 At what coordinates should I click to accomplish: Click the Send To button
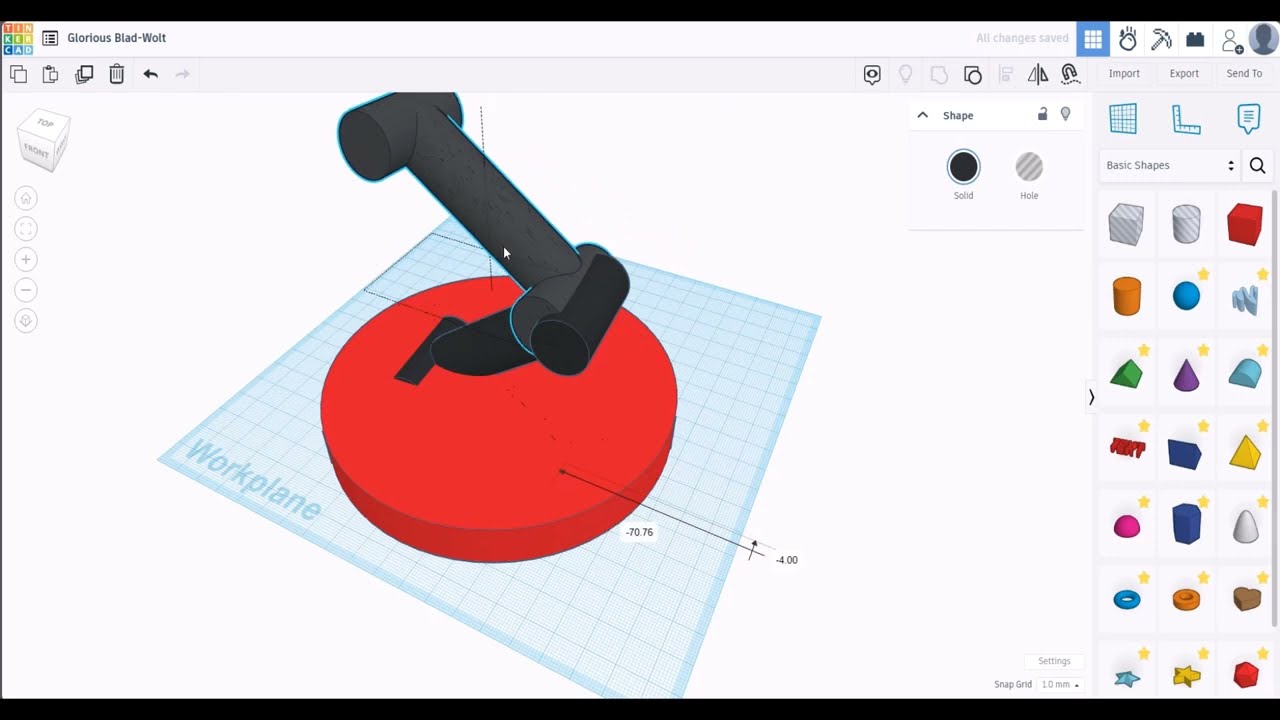pyautogui.click(x=1244, y=73)
